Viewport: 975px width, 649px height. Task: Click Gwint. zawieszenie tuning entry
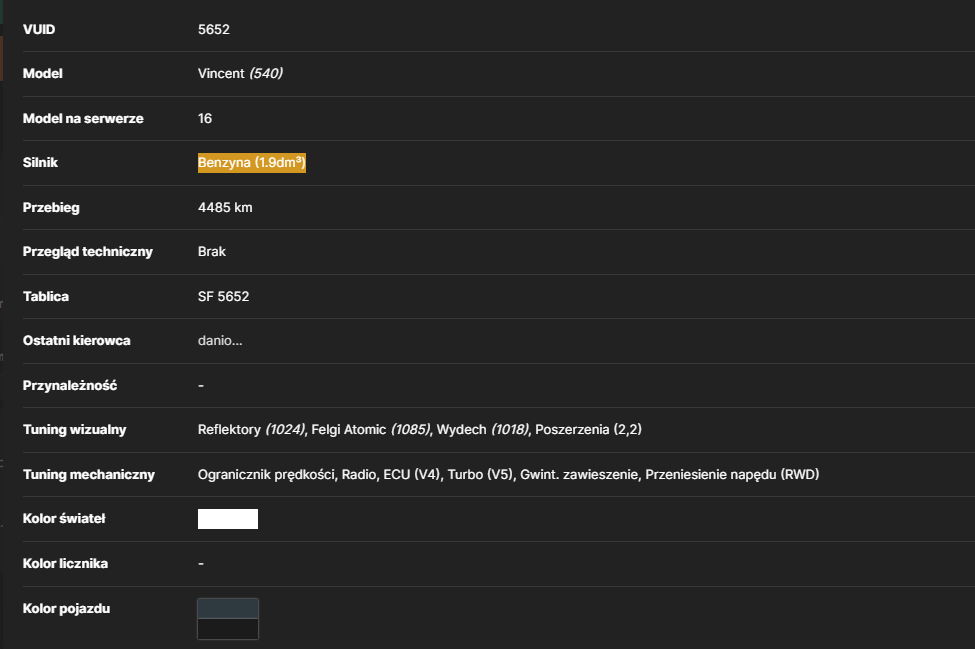click(x=578, y=474)
